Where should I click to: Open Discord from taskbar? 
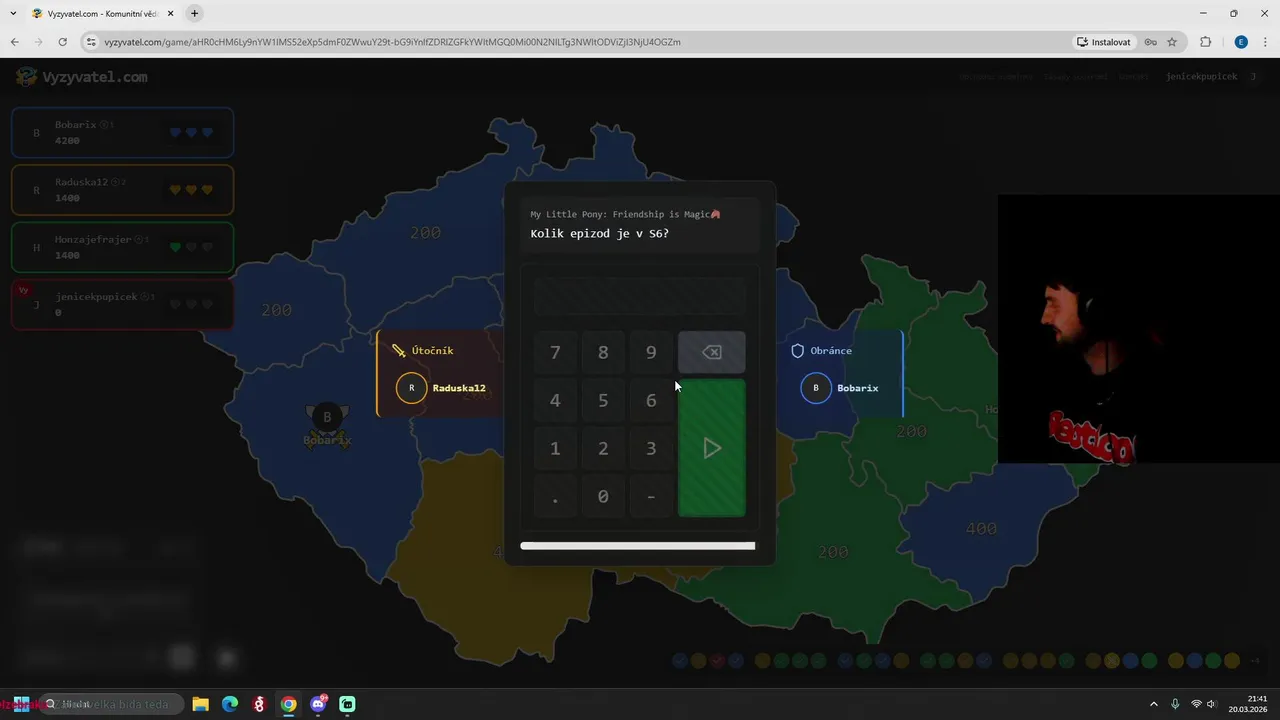318,704
